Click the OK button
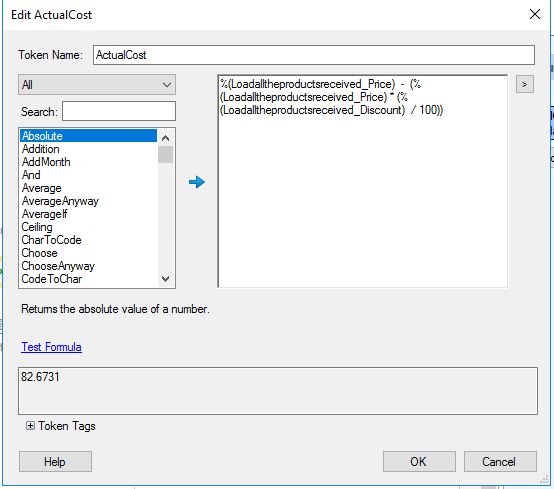The width and height of the screenshot is (554, 489). pos(419,461)
